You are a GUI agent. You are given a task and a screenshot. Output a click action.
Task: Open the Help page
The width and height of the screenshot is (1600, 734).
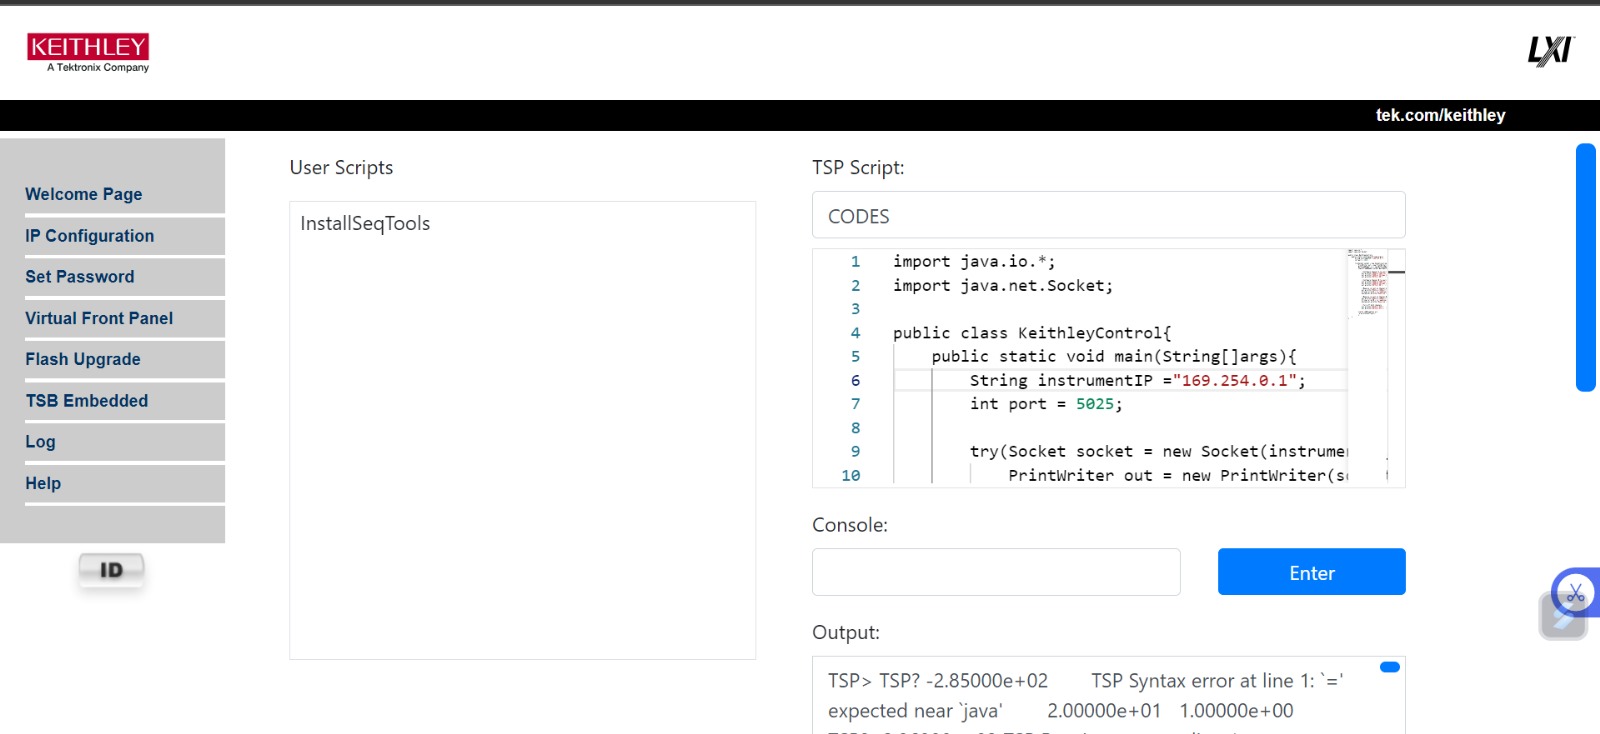43,483
